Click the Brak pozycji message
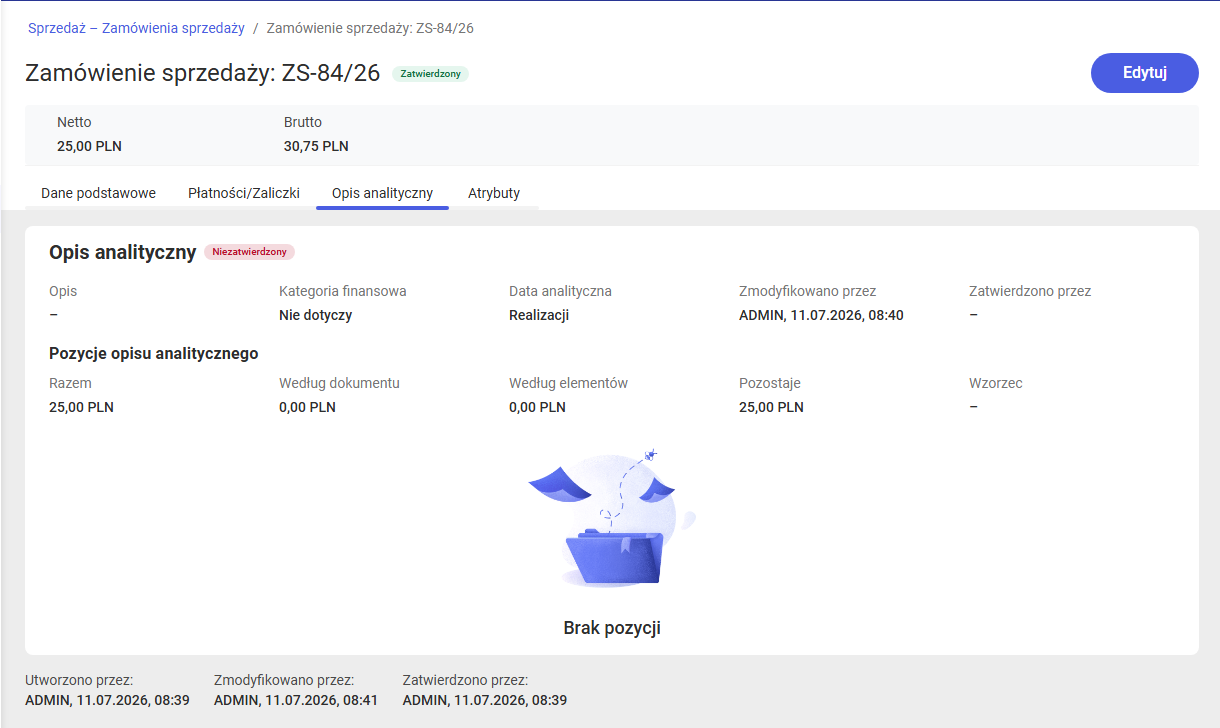This screenshot has width=1220, height=728. [612, 628]
